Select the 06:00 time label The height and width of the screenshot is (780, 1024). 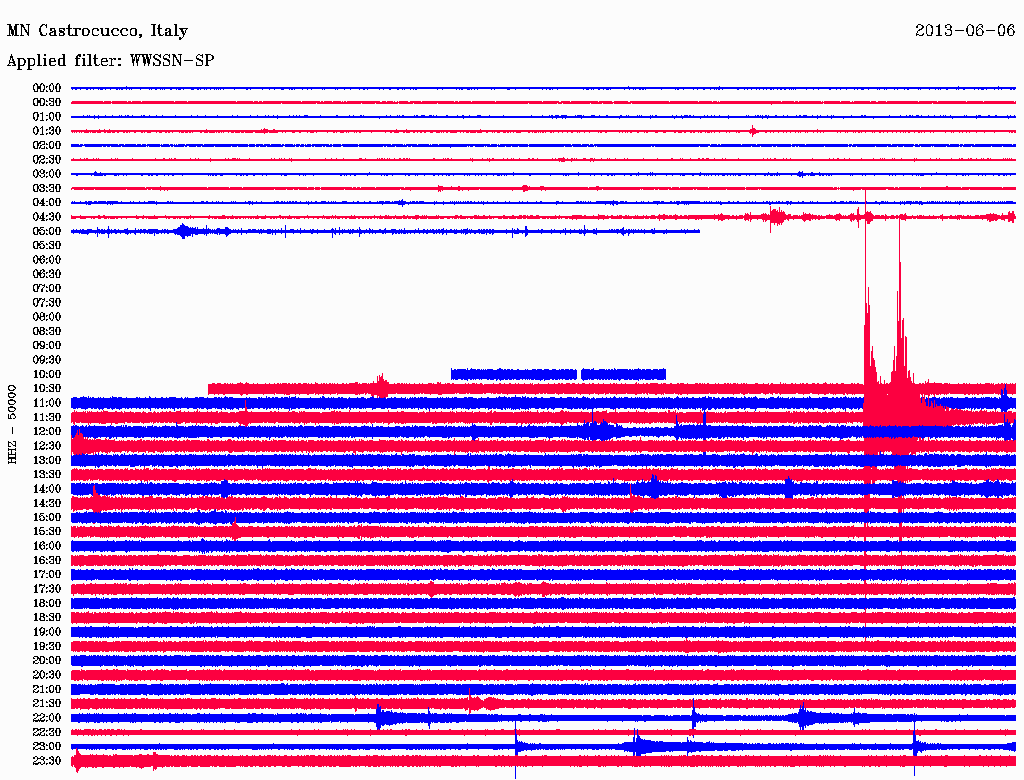click(47, 259)
